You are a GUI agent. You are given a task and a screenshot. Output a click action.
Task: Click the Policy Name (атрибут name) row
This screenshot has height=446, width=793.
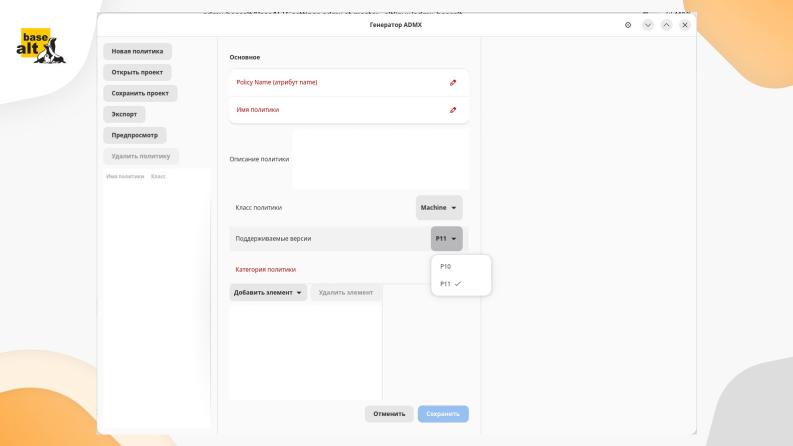[x=348, y=82]
